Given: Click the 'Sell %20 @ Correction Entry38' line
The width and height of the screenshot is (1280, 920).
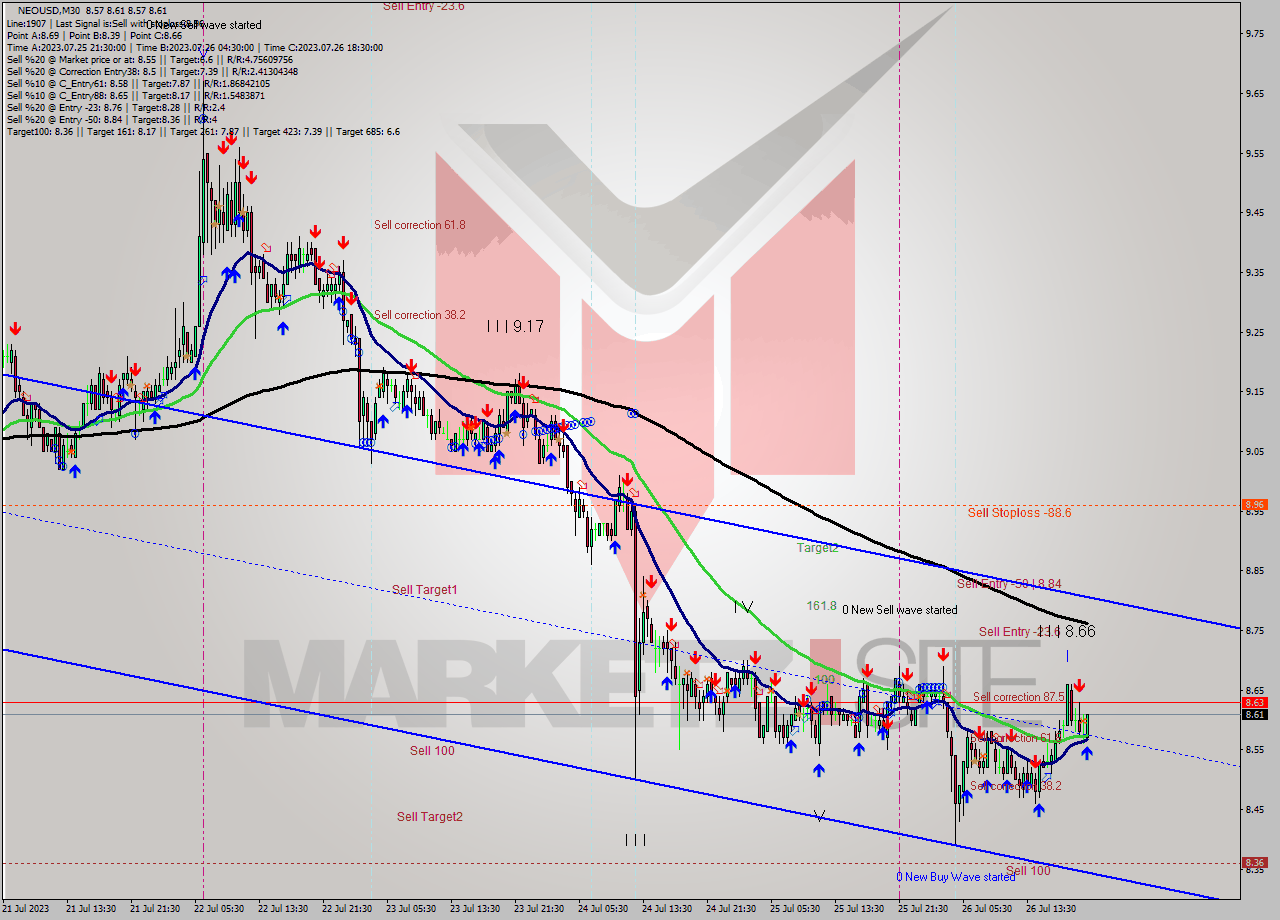Looking at the screenshot, I should click(152, 71).
